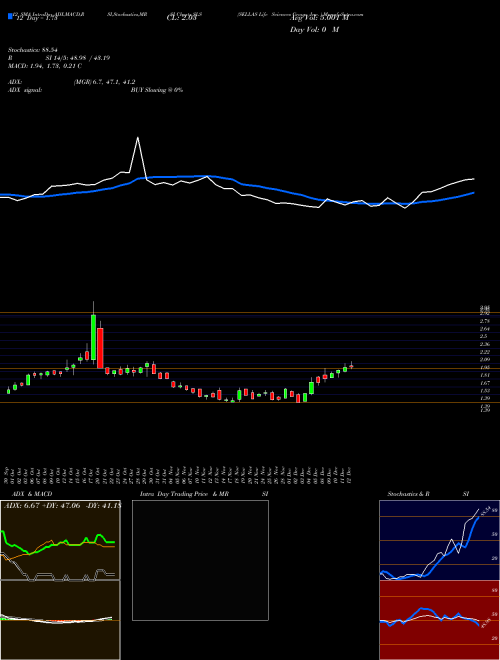Select the 'SI 14/5: 48.98 / 48.19' value

(x=78, y=58)
